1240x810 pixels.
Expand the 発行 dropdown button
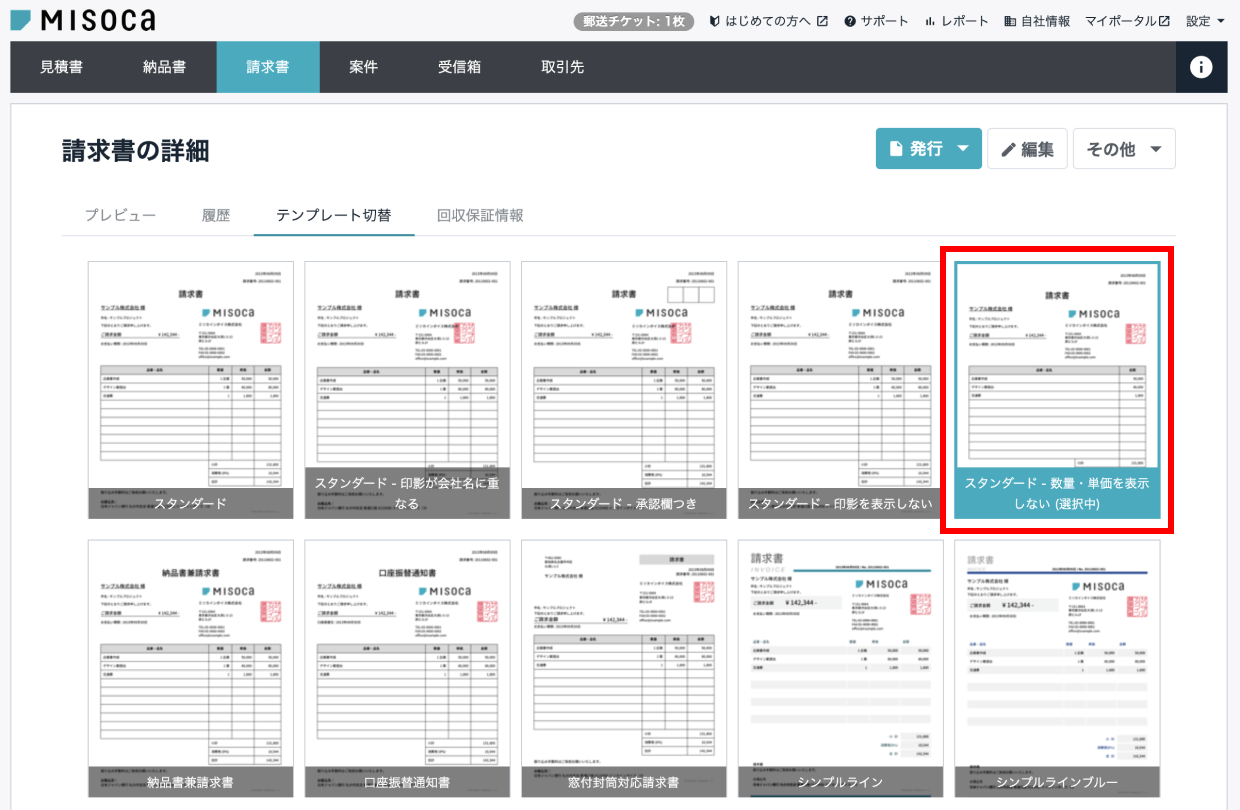pyautogui.click(x=929, y=149)
